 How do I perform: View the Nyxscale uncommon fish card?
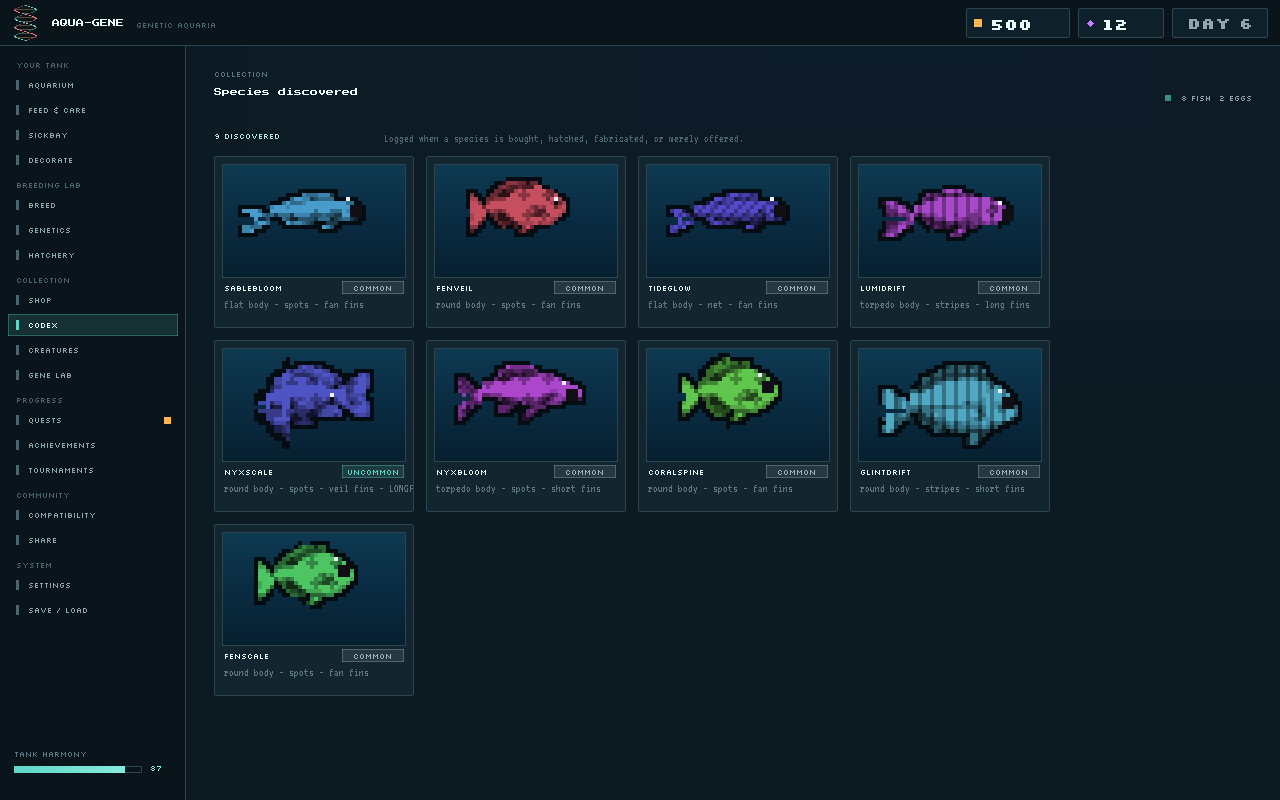pos(314,426)
